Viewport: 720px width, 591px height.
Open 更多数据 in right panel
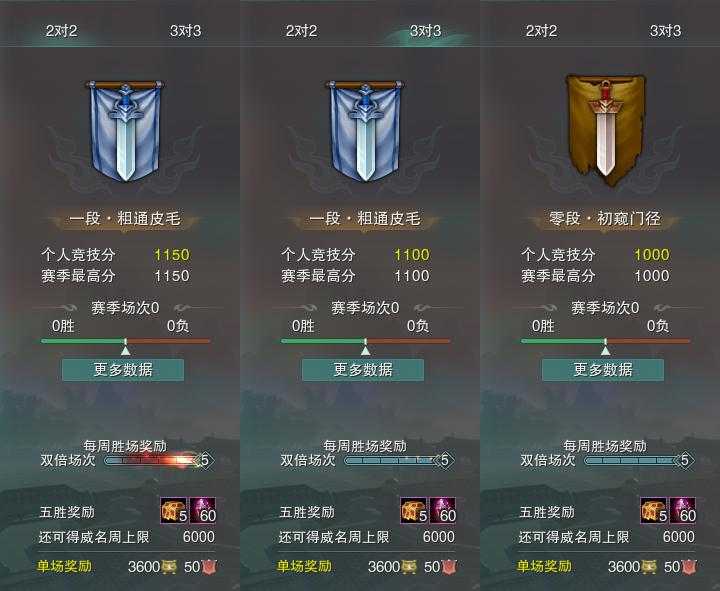(x=603, y=370)
